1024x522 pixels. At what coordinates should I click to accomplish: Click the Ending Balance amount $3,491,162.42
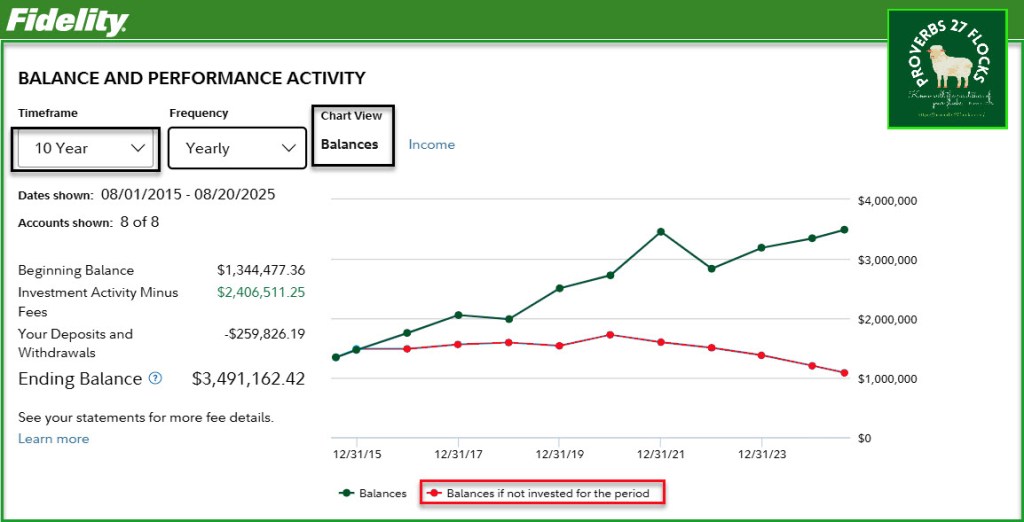(248, 379)
